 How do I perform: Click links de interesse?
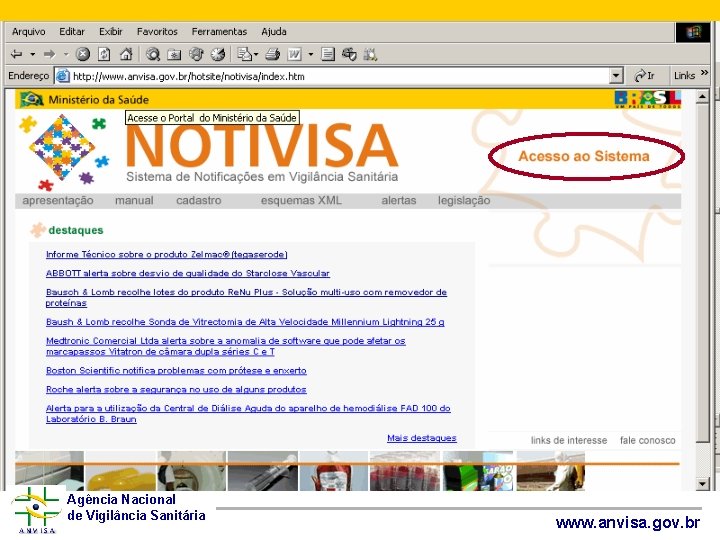[569, 440]
